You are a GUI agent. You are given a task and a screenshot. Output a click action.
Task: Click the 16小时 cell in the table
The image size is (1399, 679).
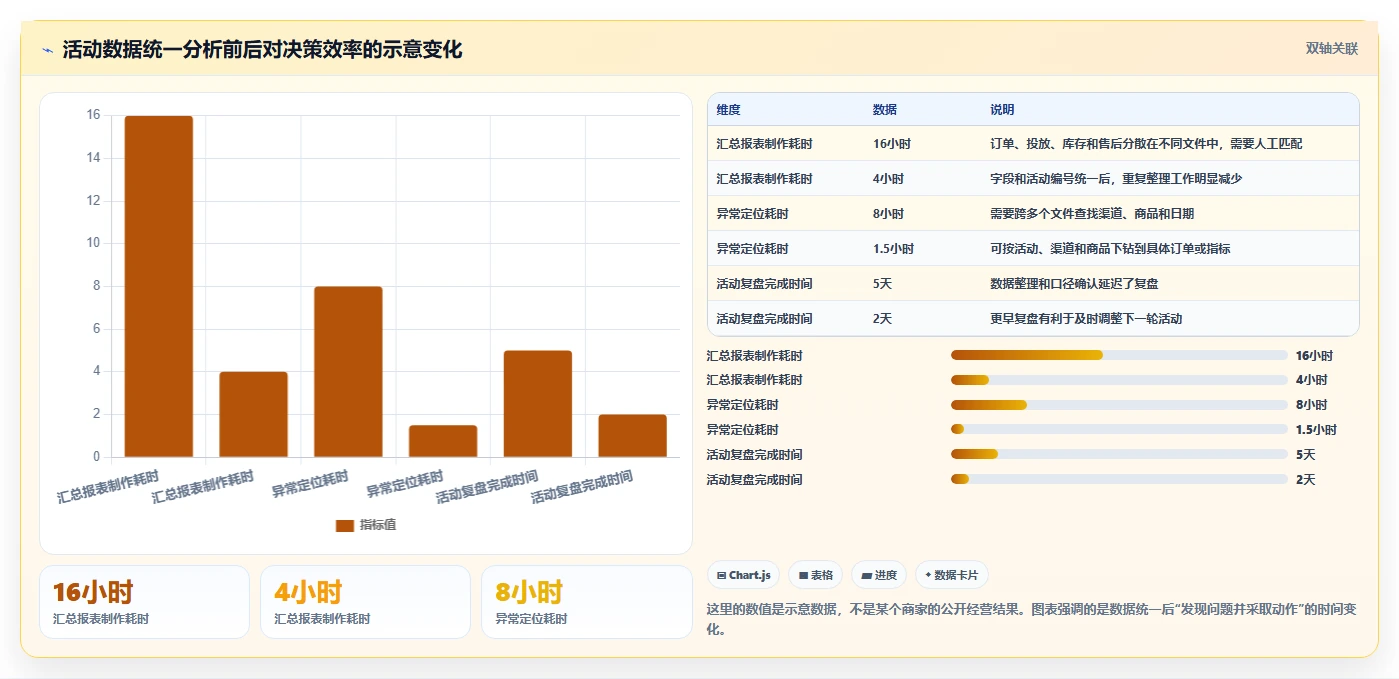click(892, 144)
